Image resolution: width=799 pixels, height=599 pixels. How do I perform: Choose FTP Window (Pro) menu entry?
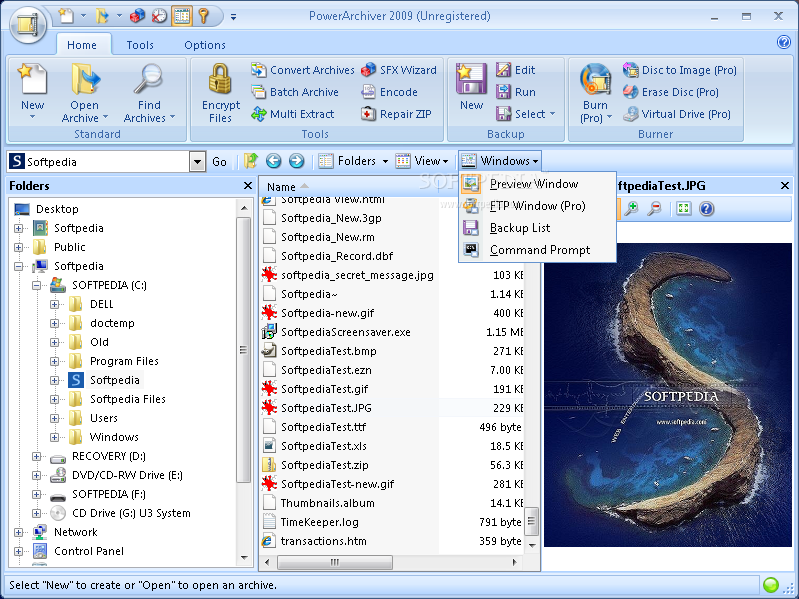(537, 206)
